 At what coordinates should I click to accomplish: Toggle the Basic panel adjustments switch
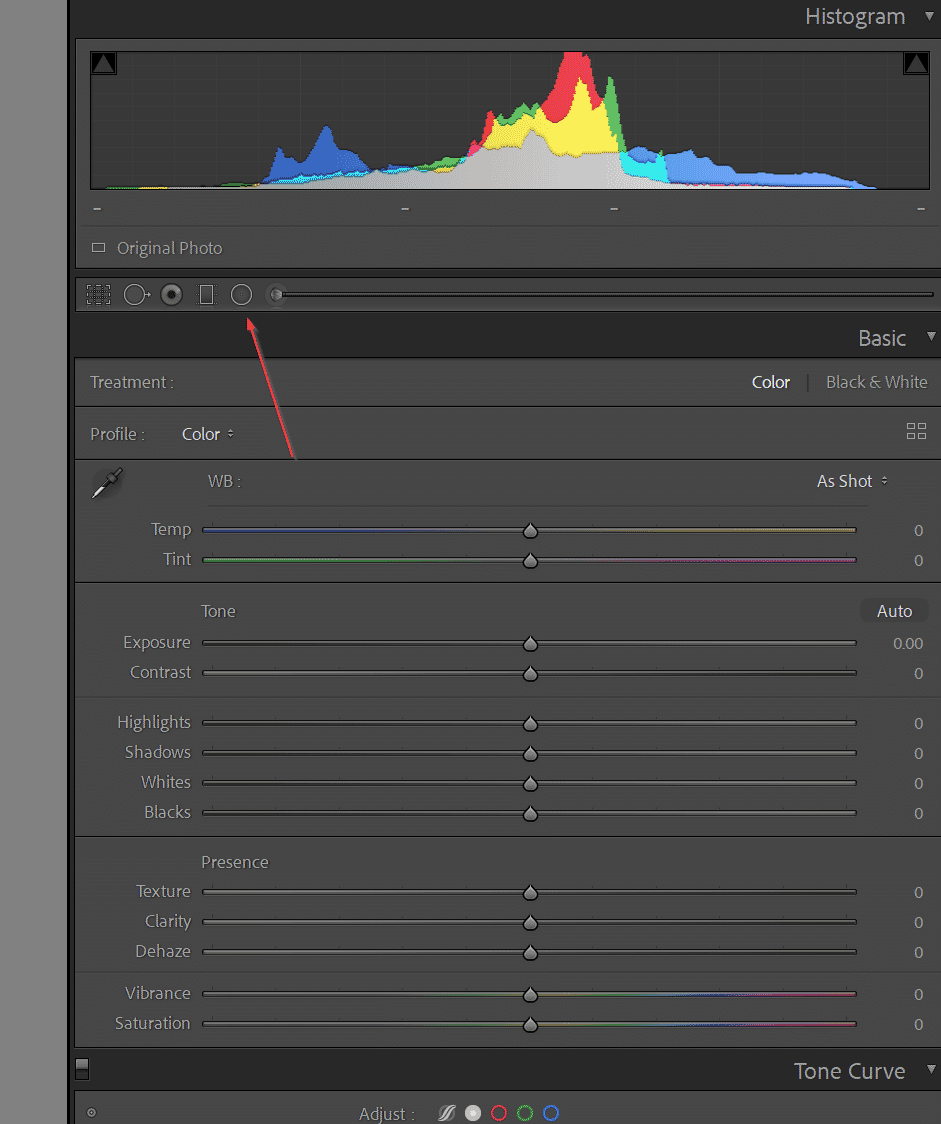81,1068
